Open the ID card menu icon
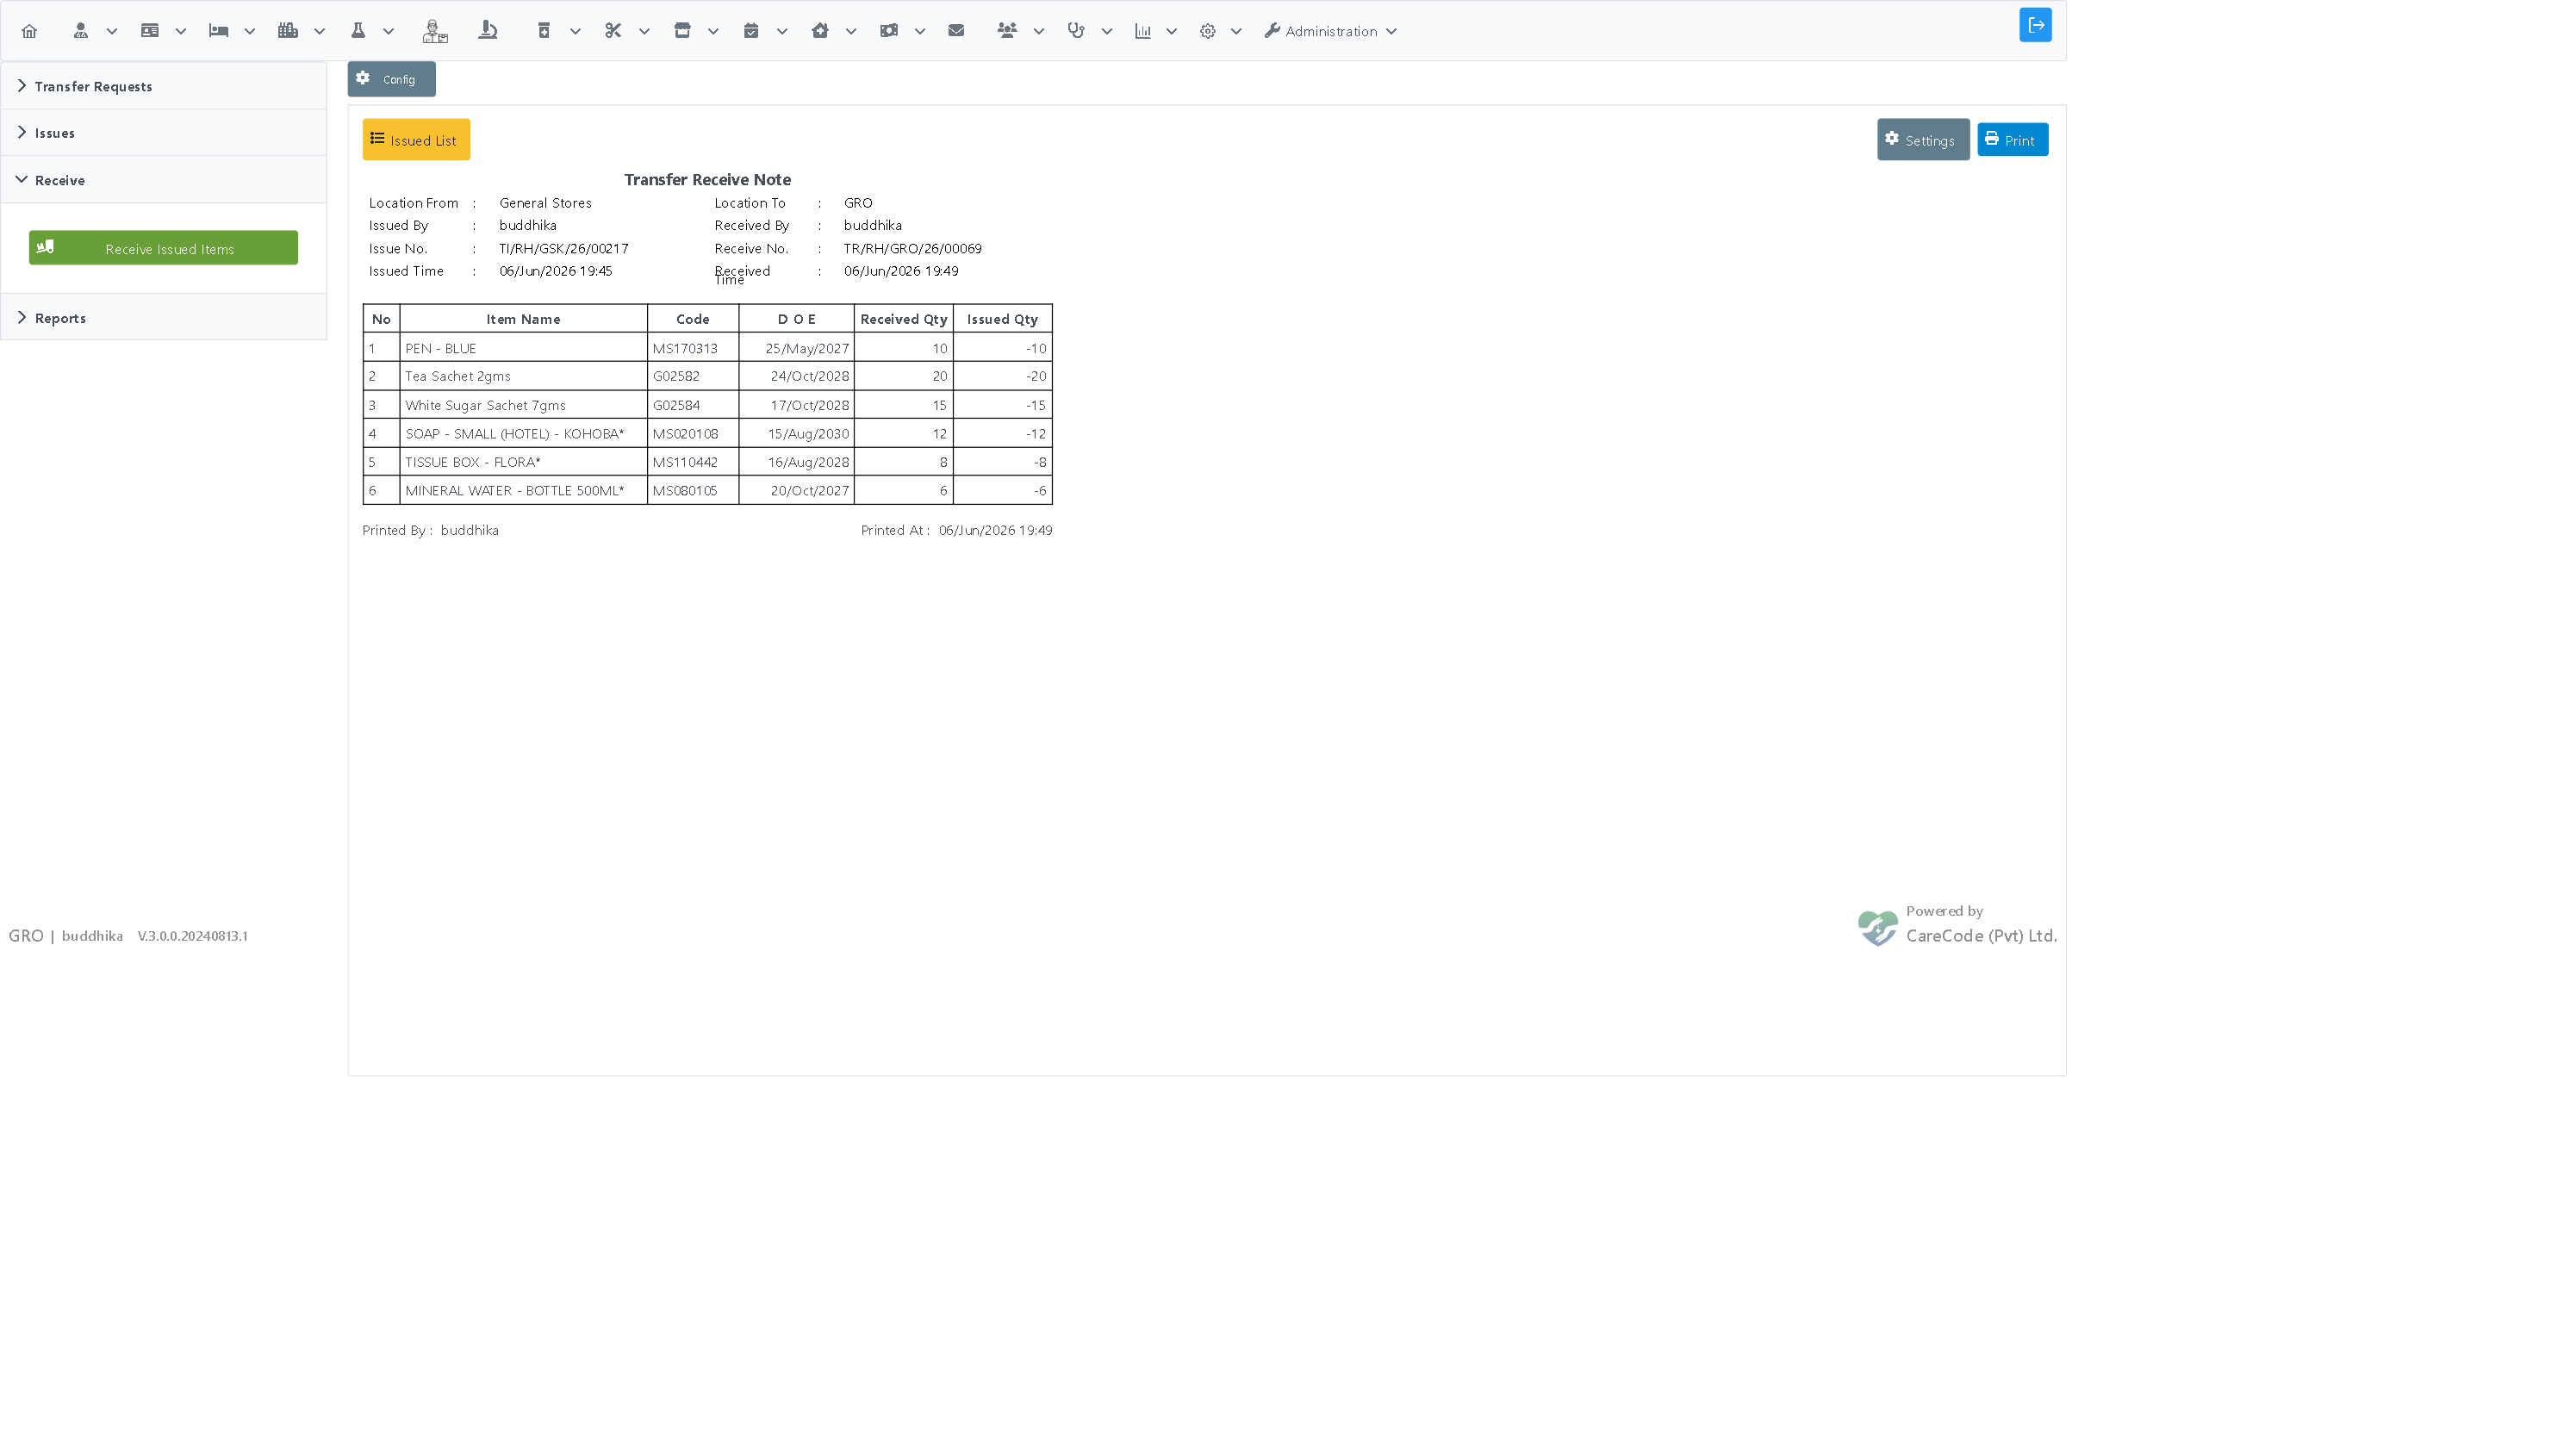The width and height of the screenshot is (2576, 1449). 150,31
